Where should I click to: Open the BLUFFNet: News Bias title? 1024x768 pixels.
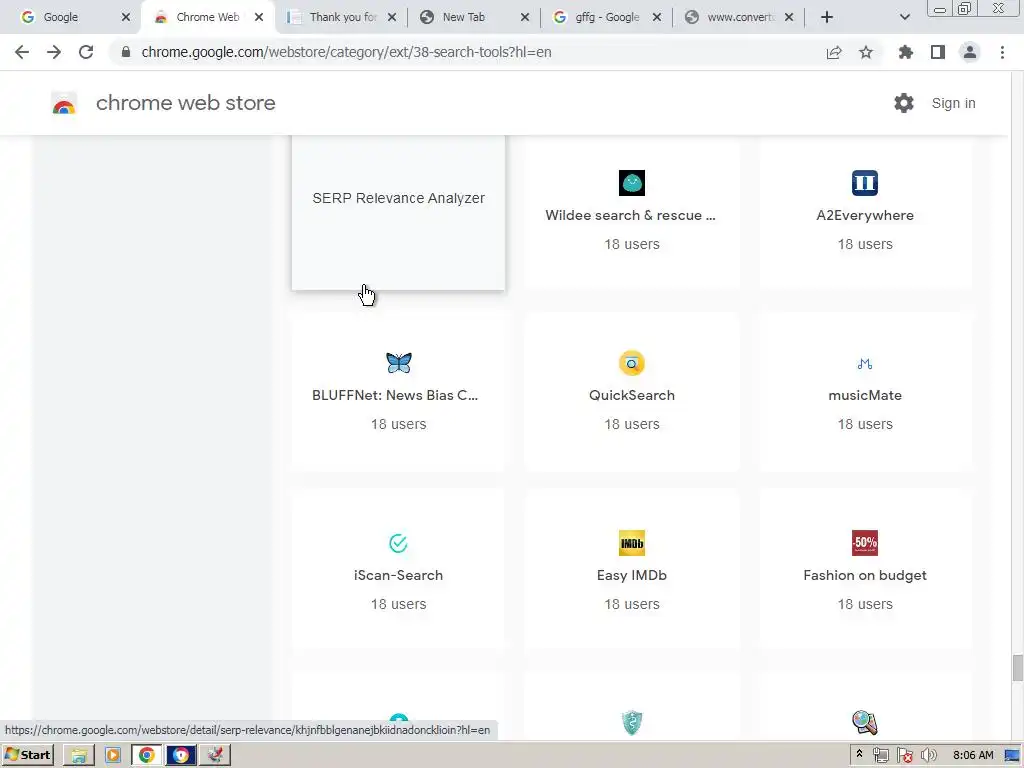tap(395, 395)
